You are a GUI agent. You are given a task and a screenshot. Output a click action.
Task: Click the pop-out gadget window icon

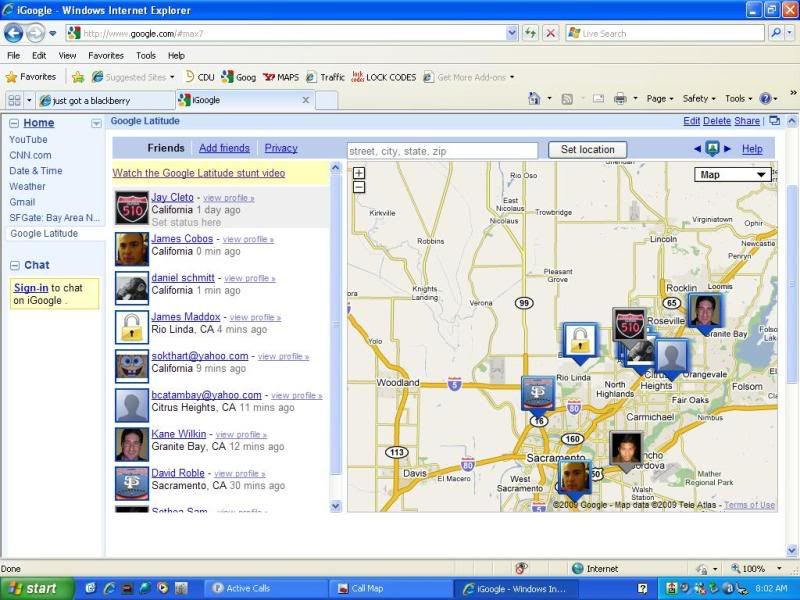[x=774, y=121]
